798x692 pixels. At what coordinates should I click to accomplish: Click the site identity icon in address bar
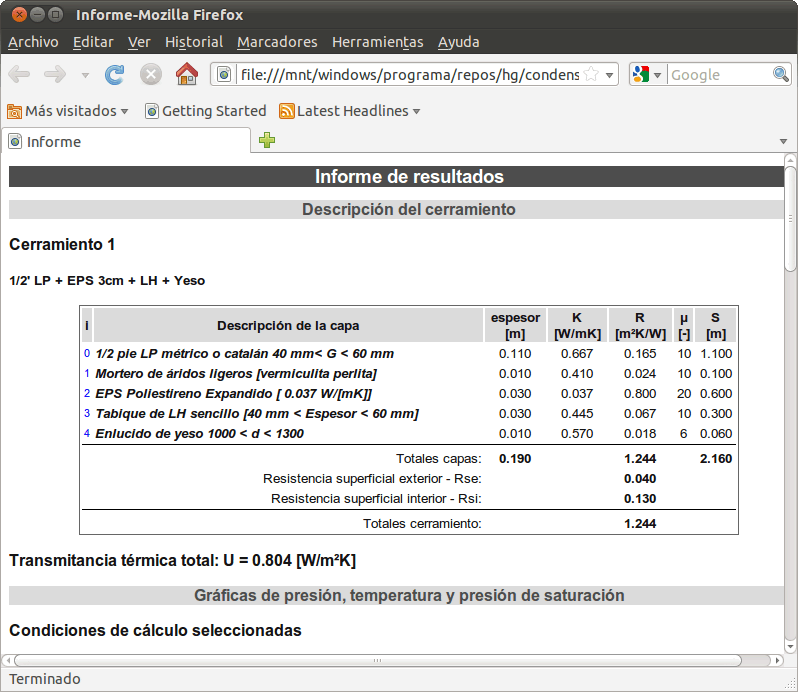pos(224,75)
